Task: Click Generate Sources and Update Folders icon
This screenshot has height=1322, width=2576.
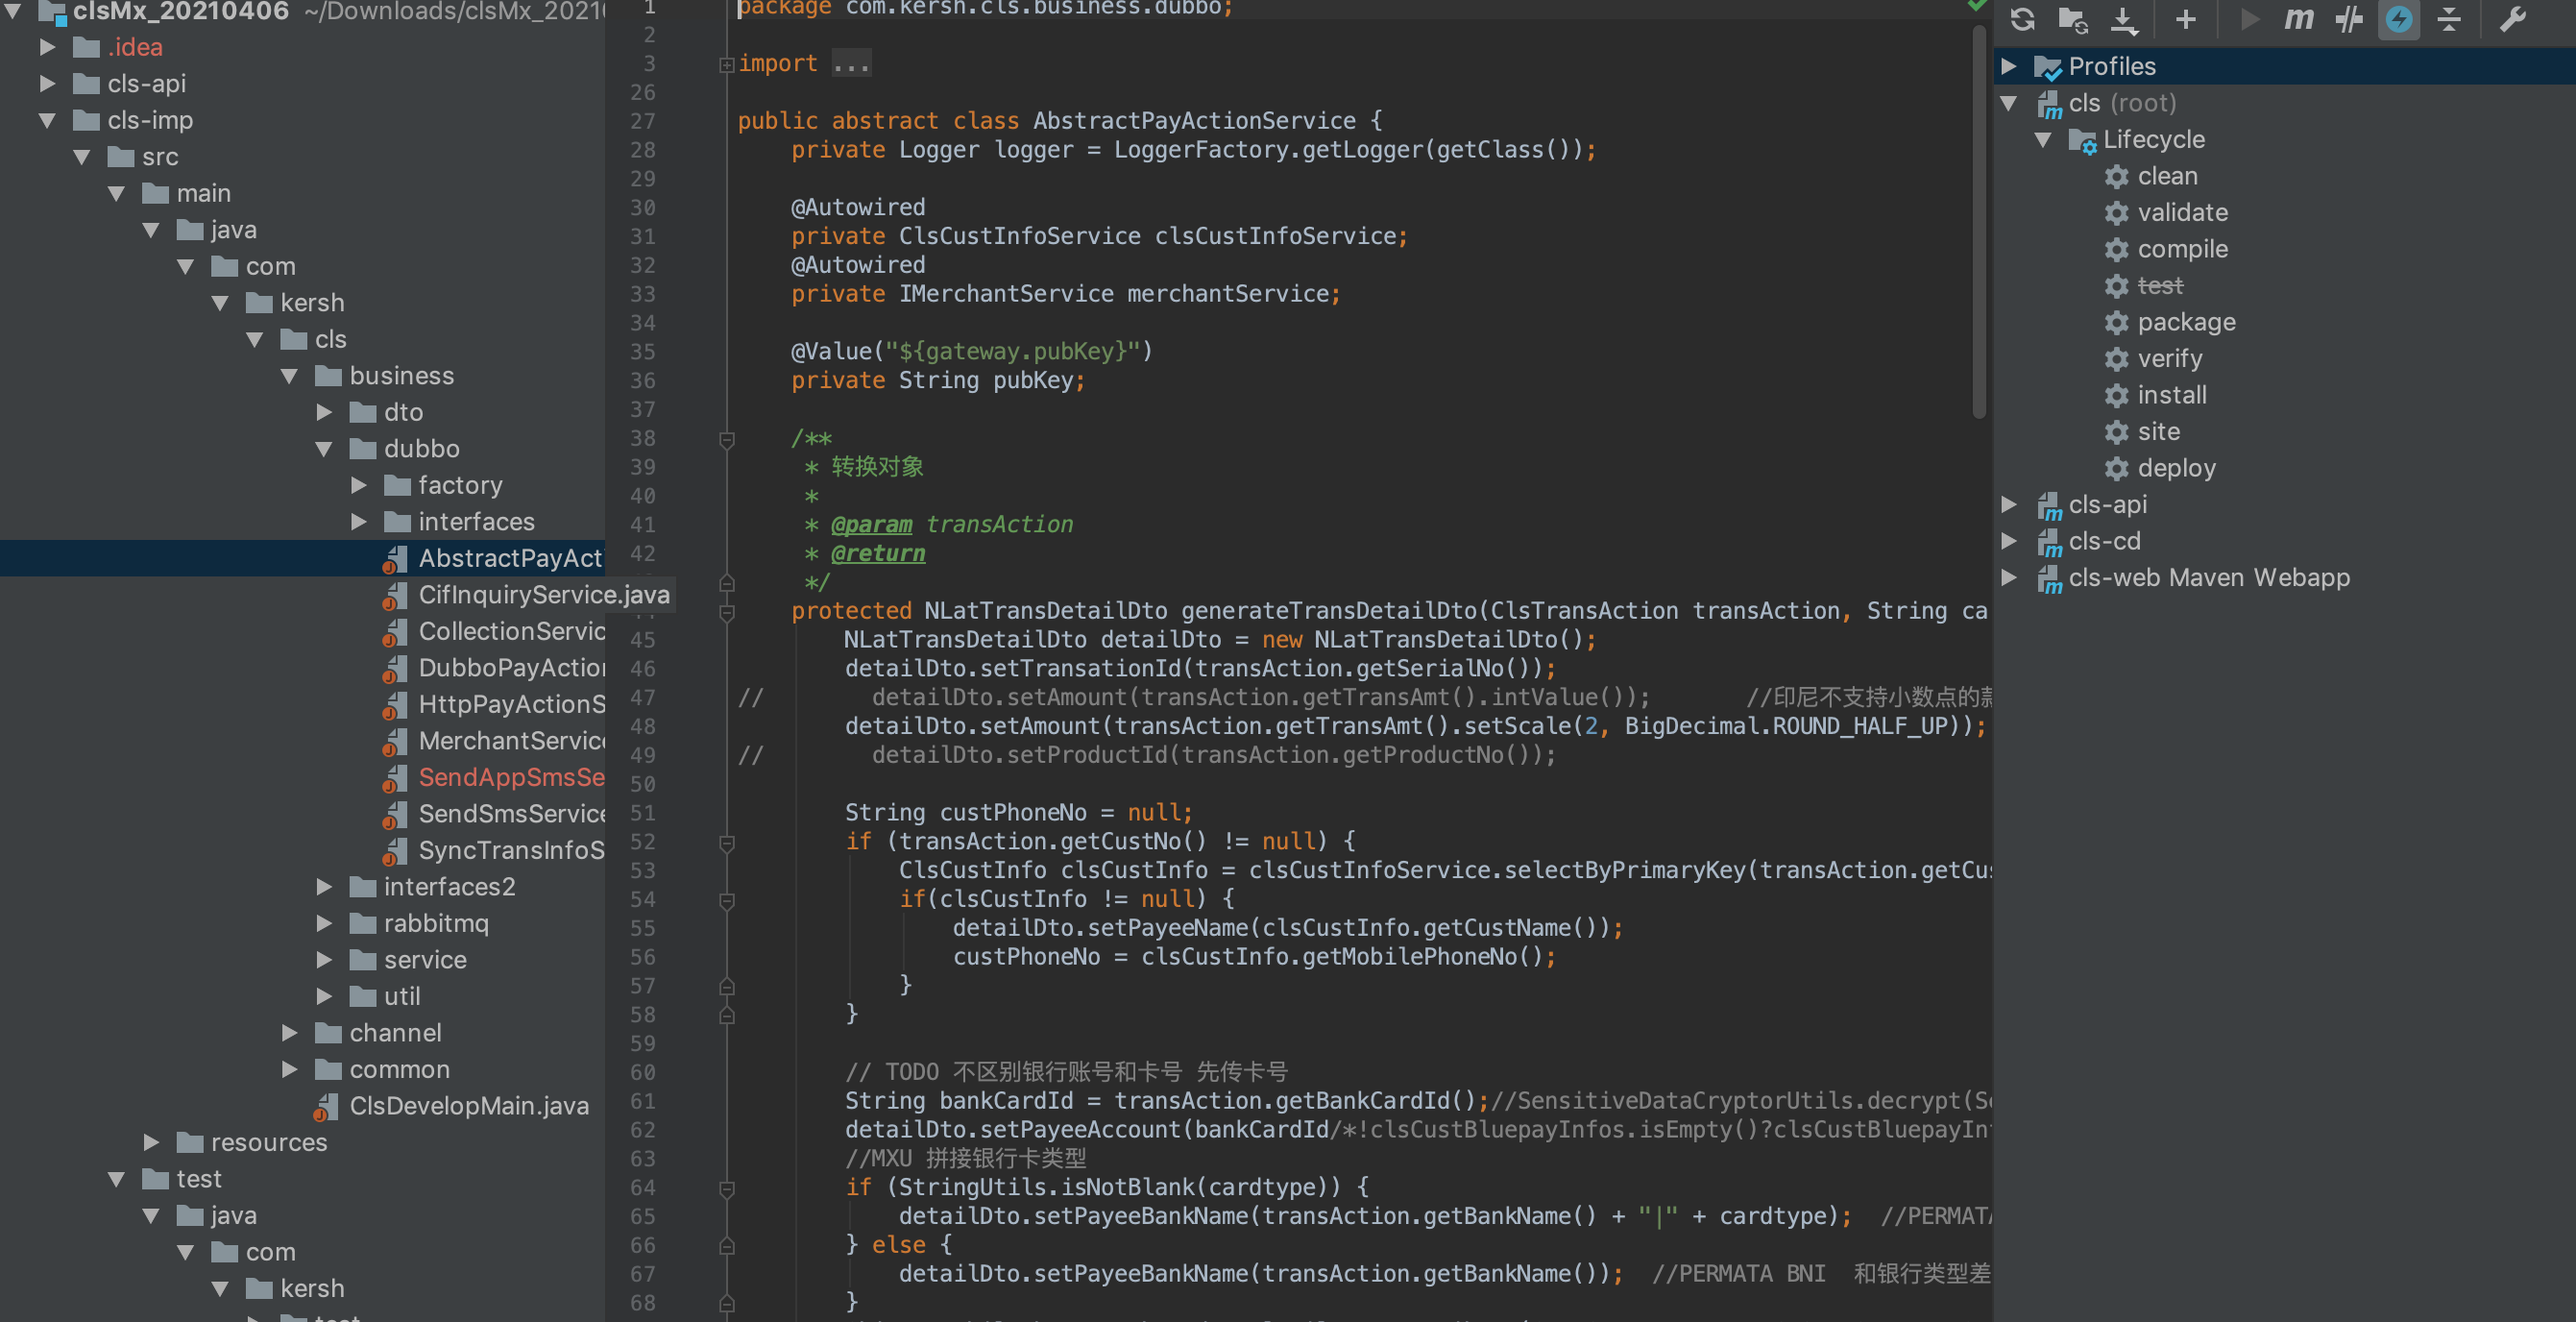Action: point(2073,19)
